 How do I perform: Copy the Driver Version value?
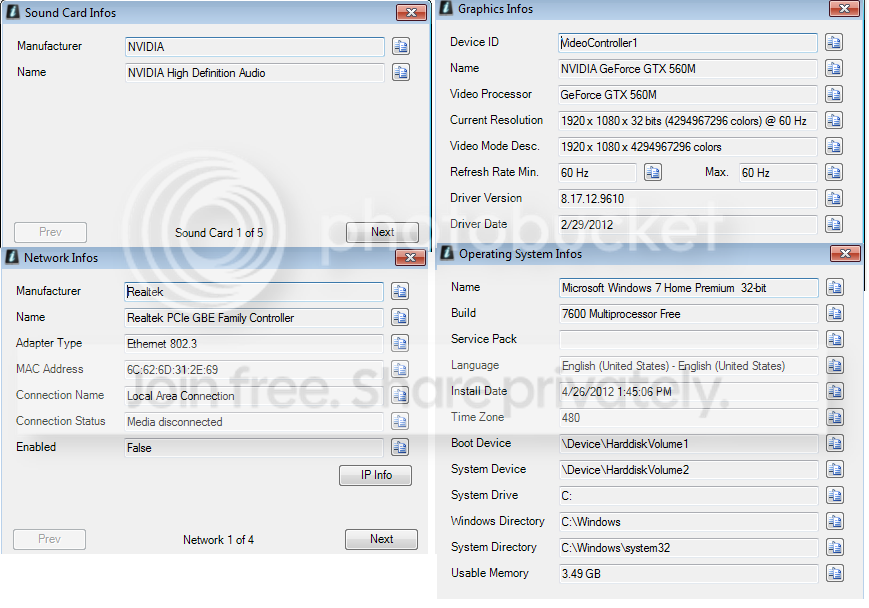(834, 198)
